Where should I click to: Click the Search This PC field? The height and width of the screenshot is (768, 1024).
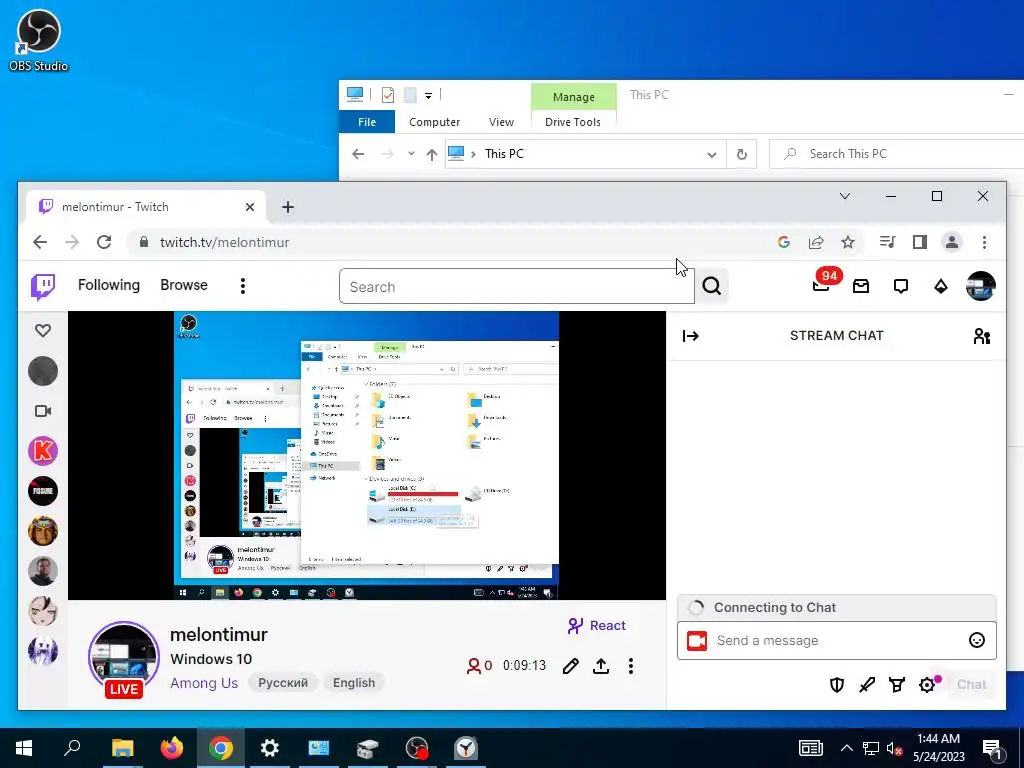(x=897, y=154)
